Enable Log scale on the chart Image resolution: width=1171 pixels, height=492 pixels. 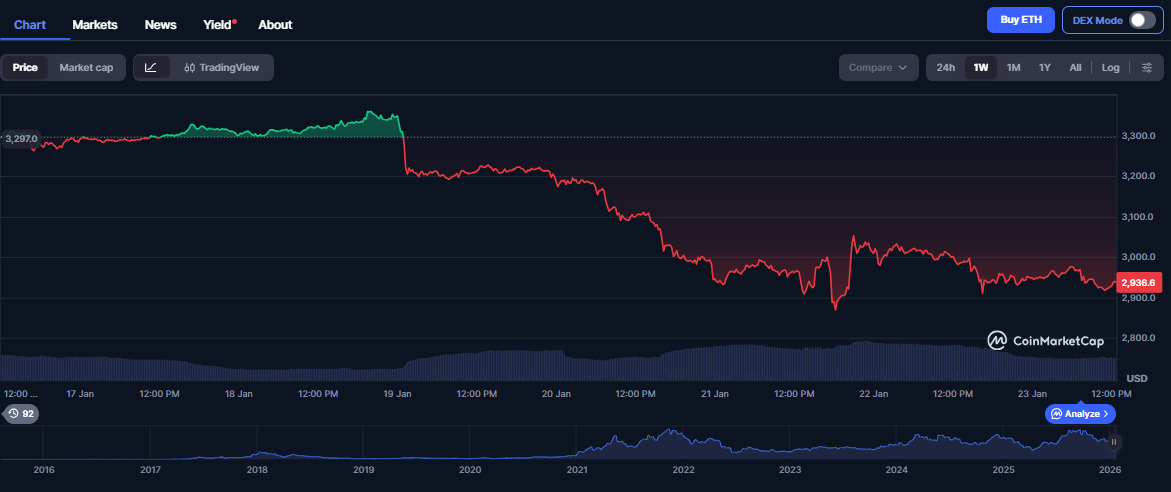(1110, 68)
